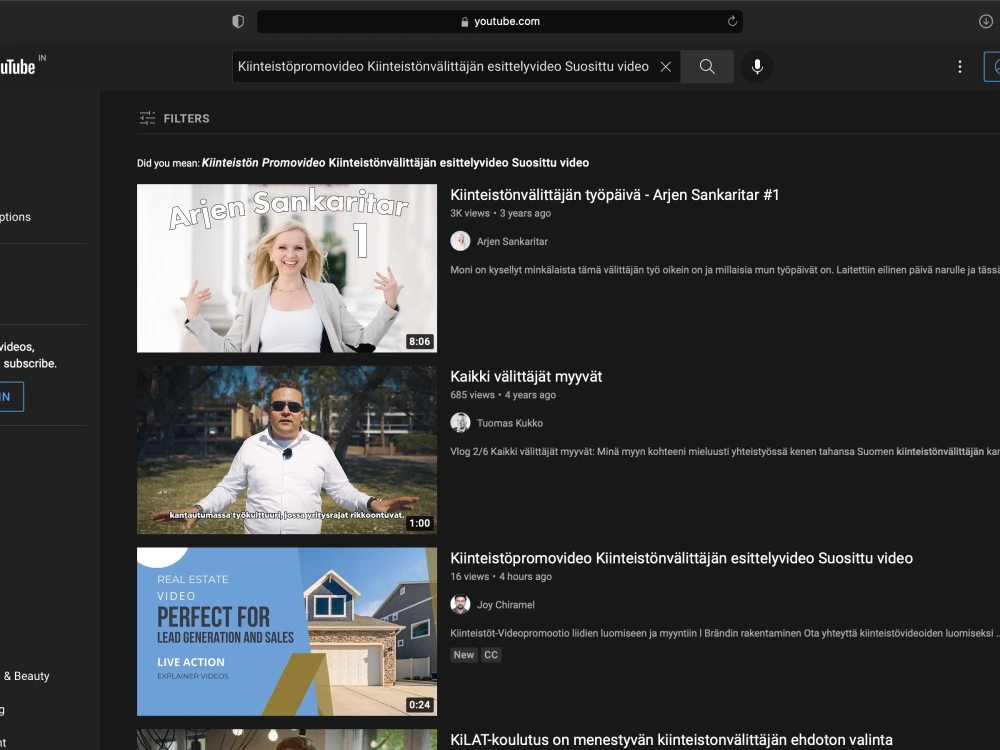Open the Tuomas Kukko channel name

tap(510, 423)
